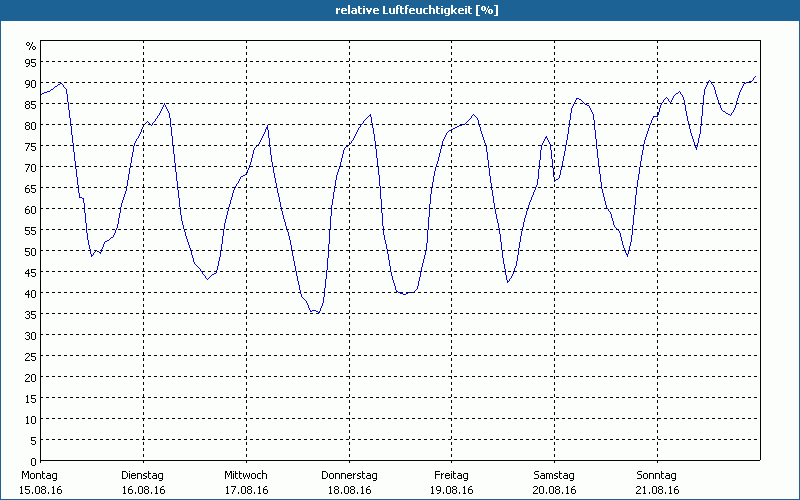Click the 'Freitag' day label
This screenshot has height=500, width=800.
[451, 475]
